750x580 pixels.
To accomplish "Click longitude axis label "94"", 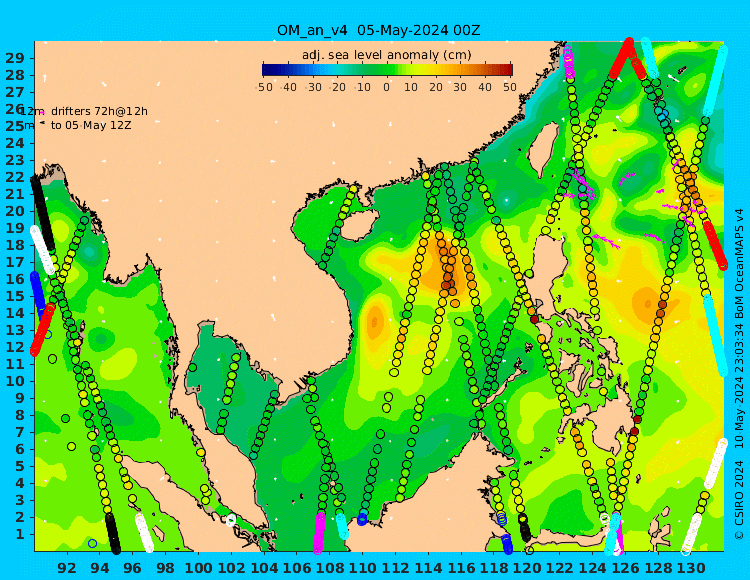I will pos(99,568).
